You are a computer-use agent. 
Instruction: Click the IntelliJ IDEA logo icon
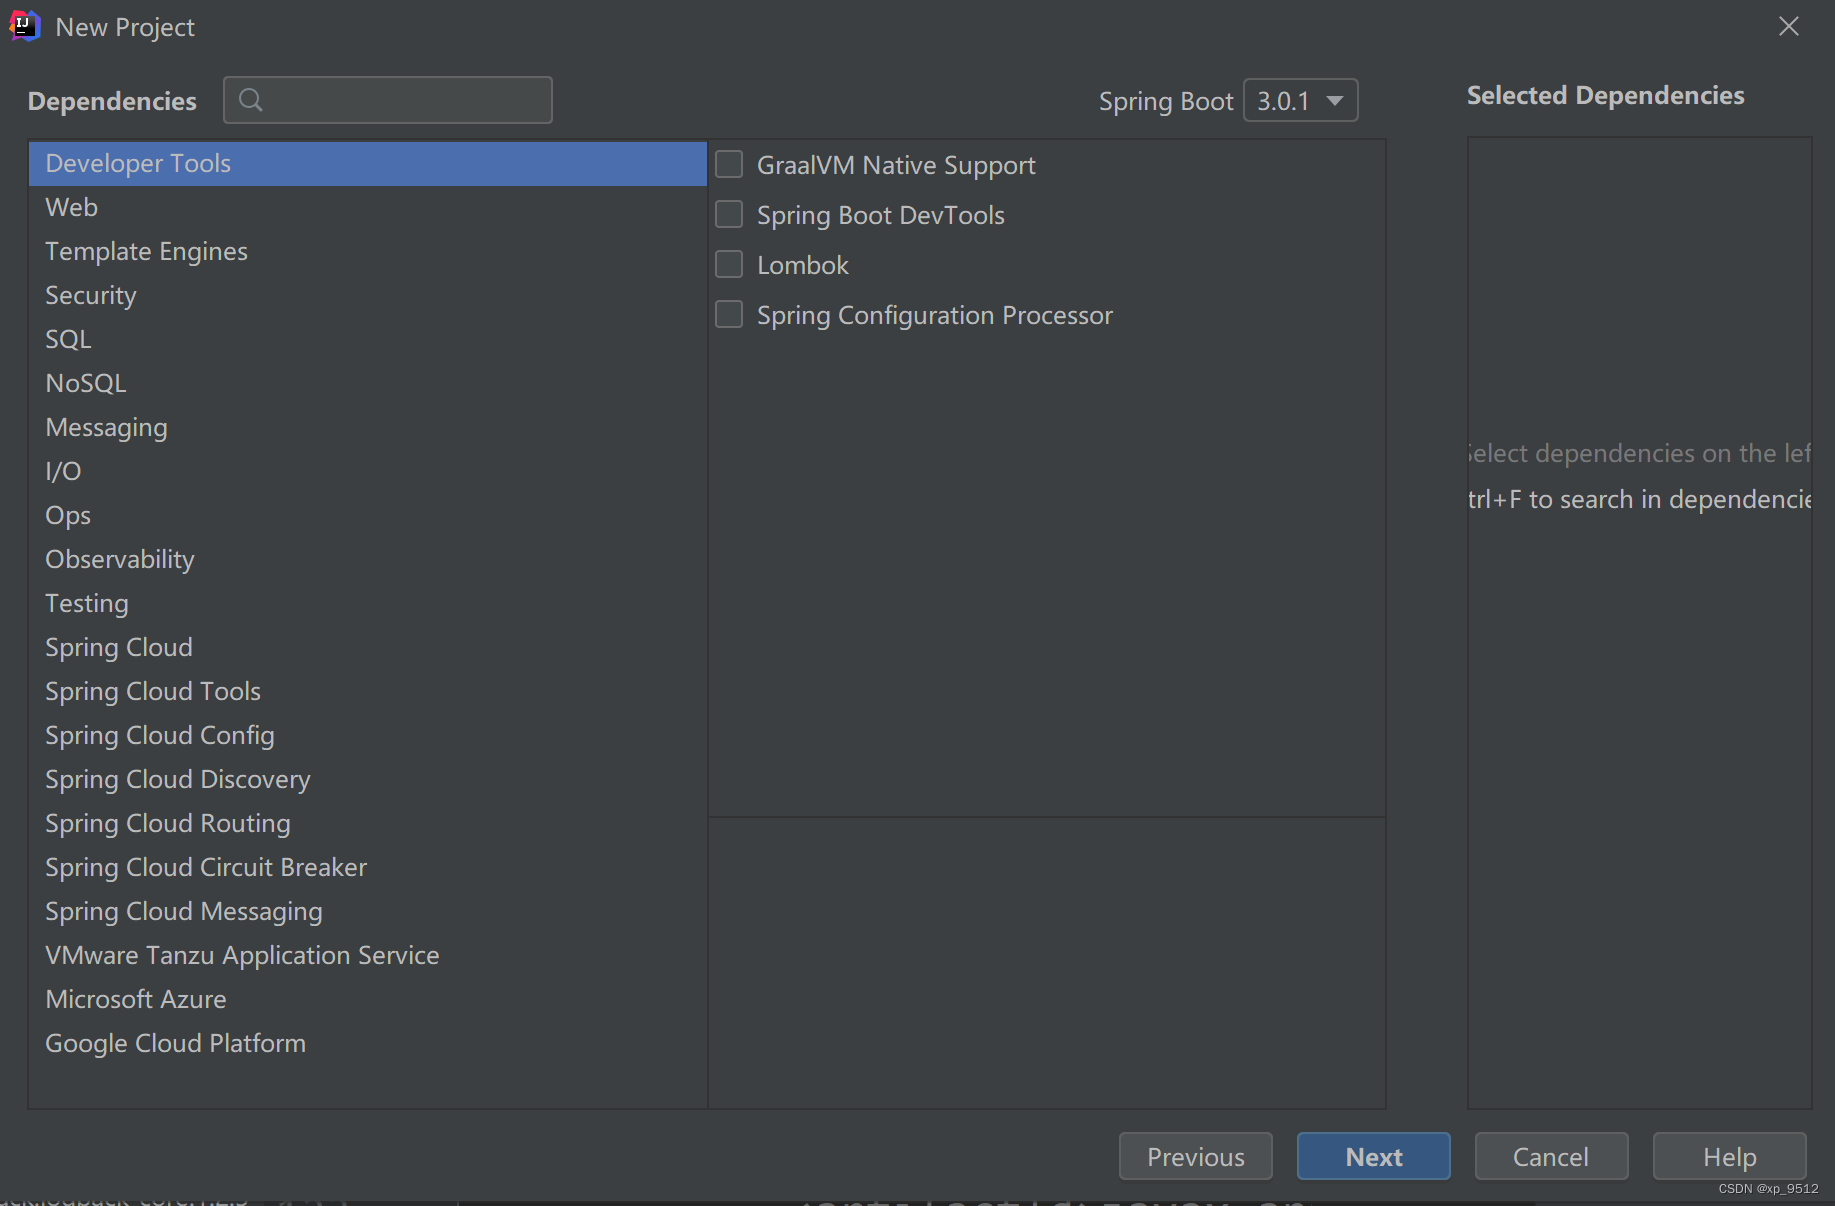[x=25, y=26]
